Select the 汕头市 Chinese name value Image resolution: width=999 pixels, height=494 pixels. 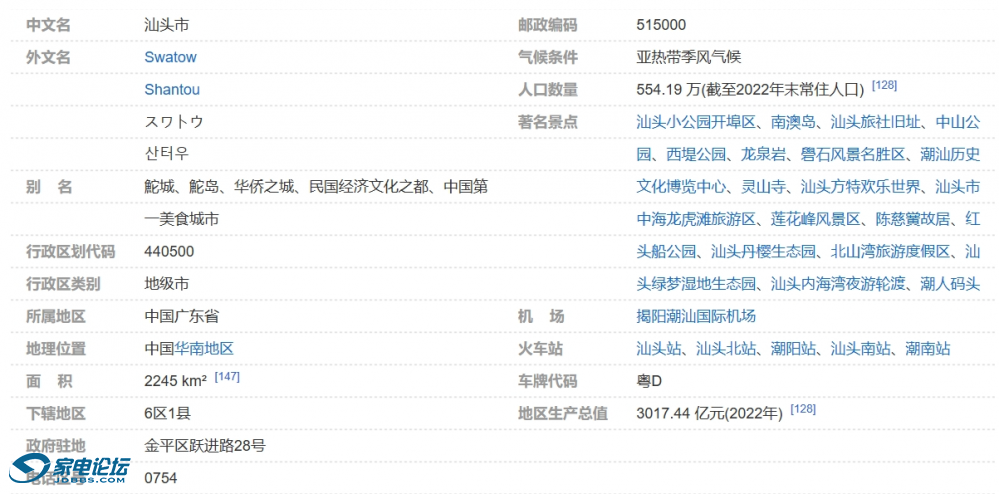(166, 25)
